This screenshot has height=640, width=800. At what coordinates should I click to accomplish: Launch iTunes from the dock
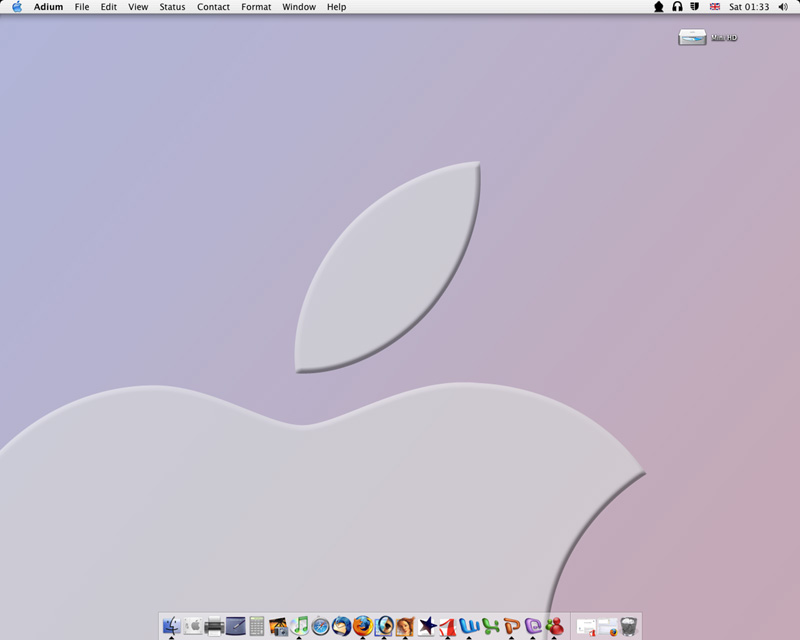click(299, 627)
